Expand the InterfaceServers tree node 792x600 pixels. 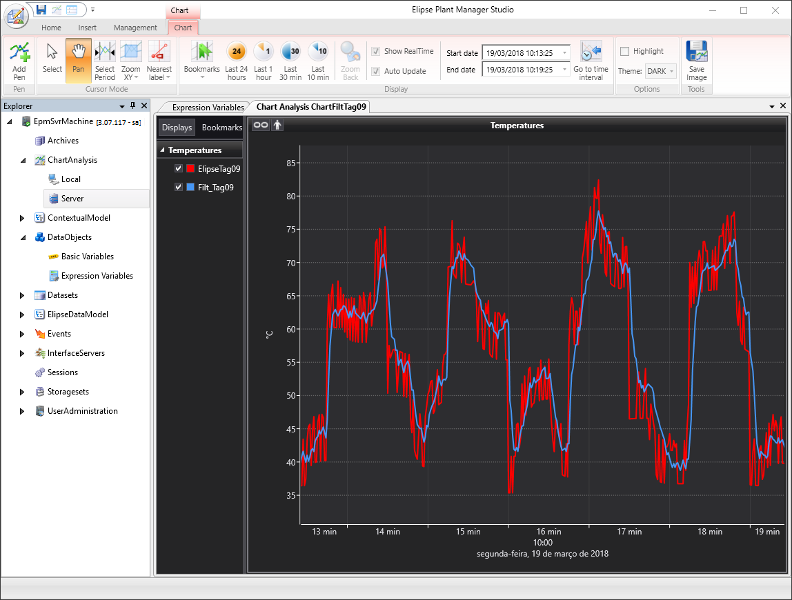tap(22, 354)
